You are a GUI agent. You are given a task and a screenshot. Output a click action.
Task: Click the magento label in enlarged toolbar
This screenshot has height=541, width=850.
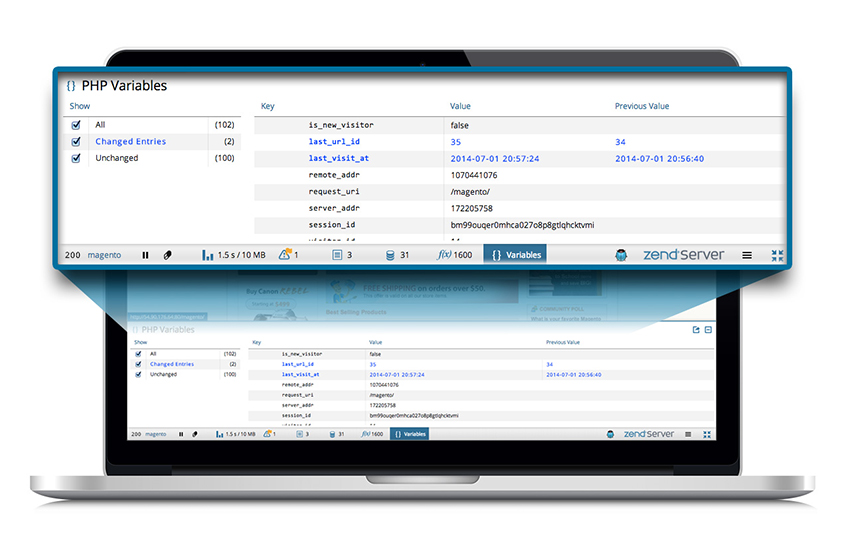coord(104,255)
